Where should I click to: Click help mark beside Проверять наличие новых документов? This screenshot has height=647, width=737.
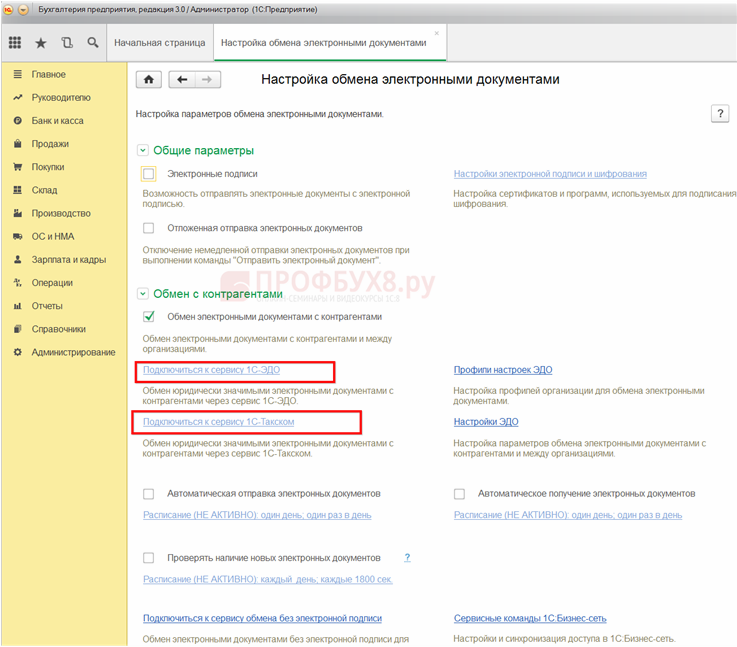click(x=407, y=557)
